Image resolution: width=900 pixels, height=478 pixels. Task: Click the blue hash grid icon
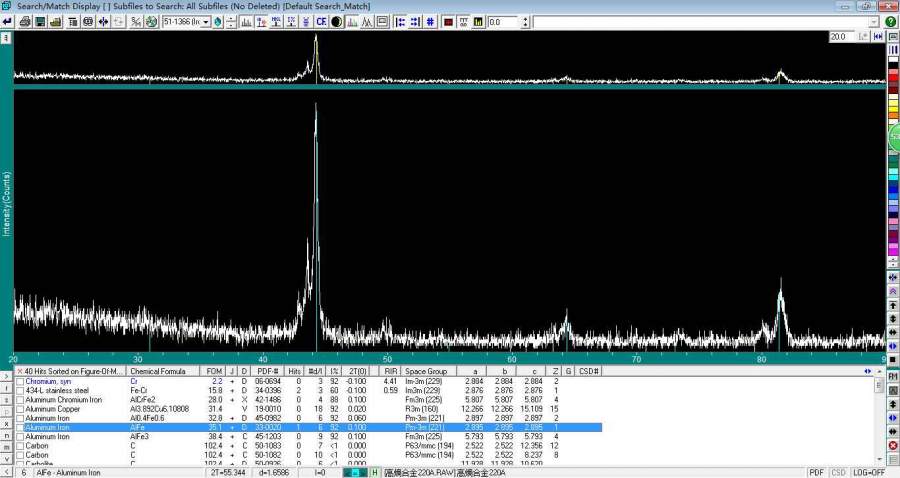click(430, 22)
